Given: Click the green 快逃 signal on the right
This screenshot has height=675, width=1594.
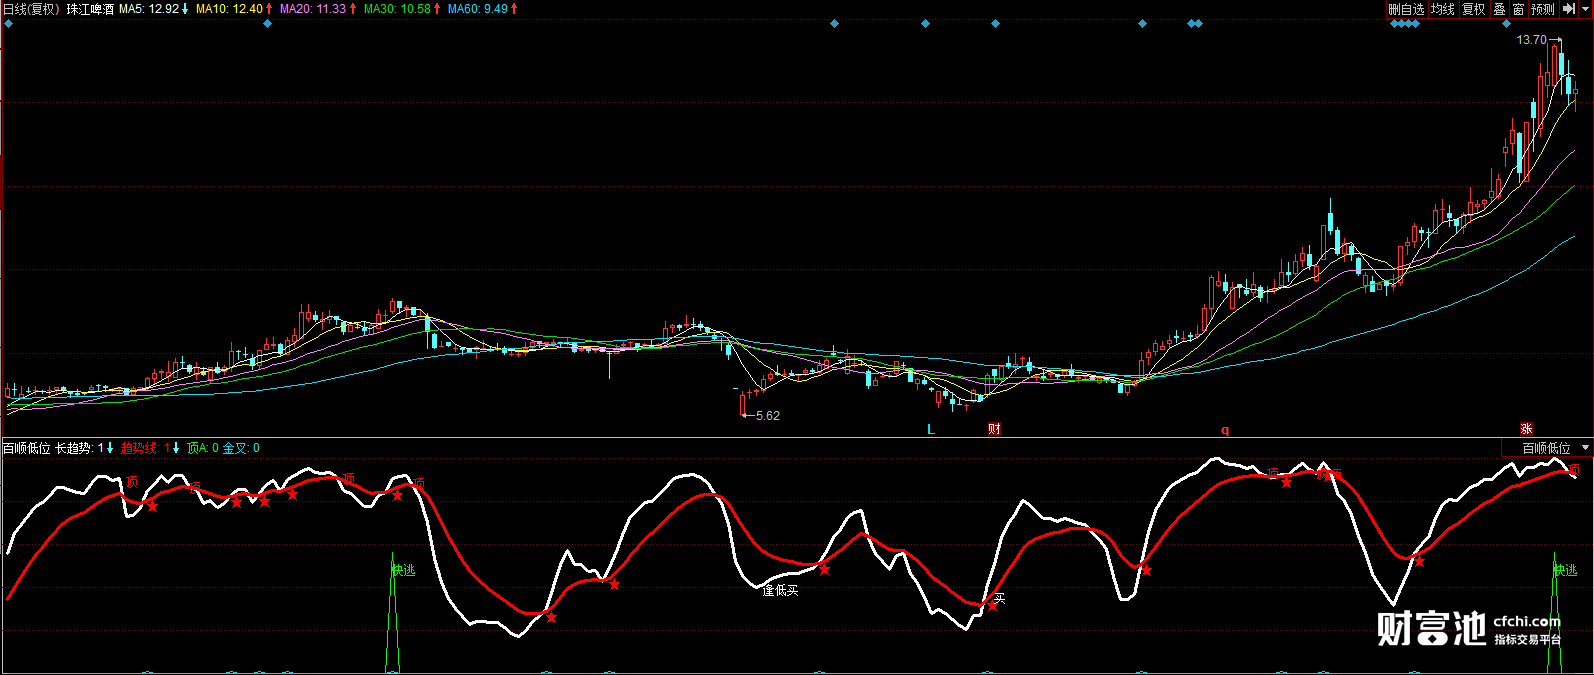Looking at the screenshot, I should 1565,570.
